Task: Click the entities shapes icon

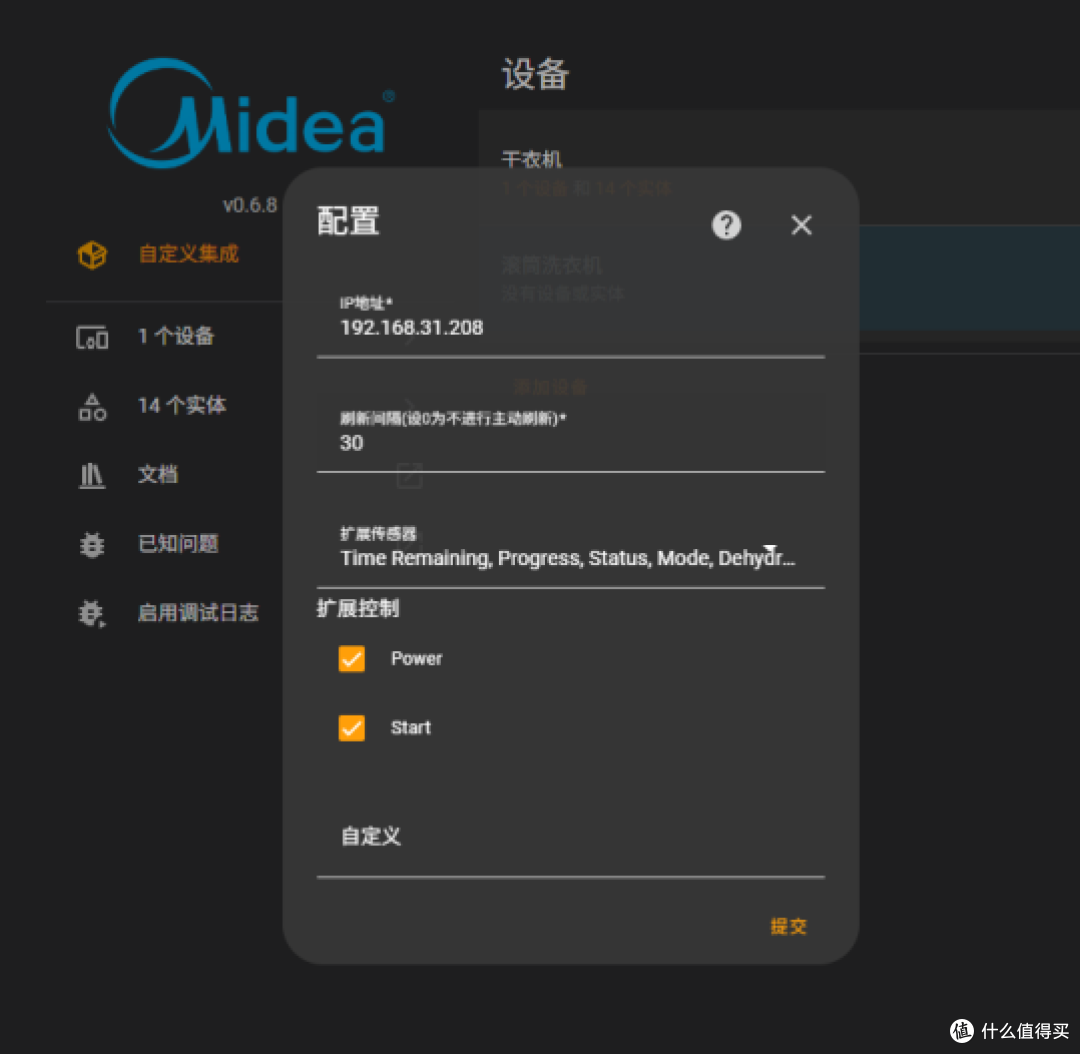Action: pyautogui.click(x=92, y=406)
